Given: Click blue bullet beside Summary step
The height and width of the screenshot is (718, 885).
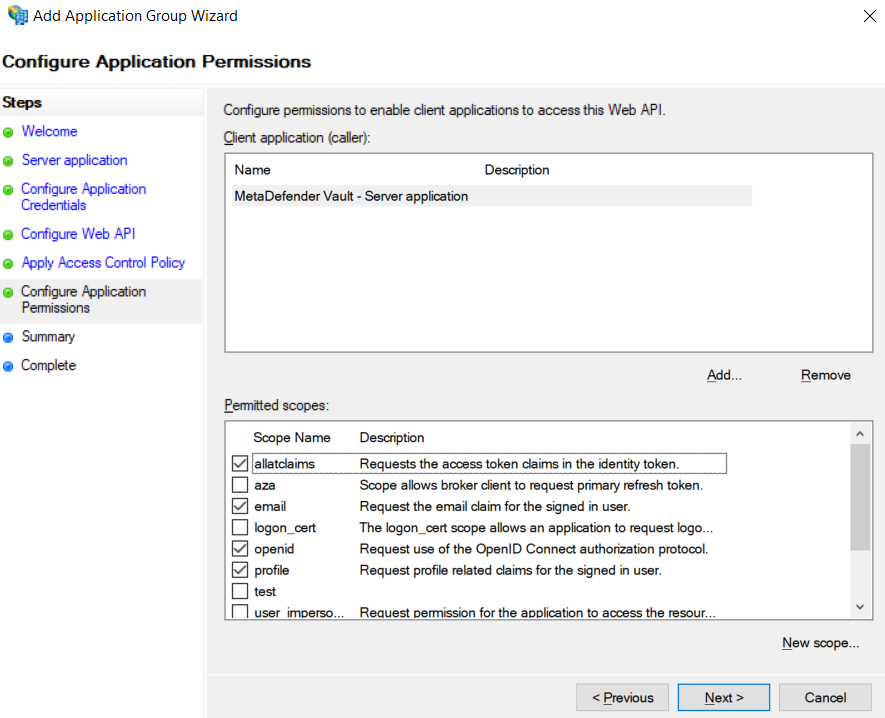Looking at the screenshot, I should coord(8,338).
